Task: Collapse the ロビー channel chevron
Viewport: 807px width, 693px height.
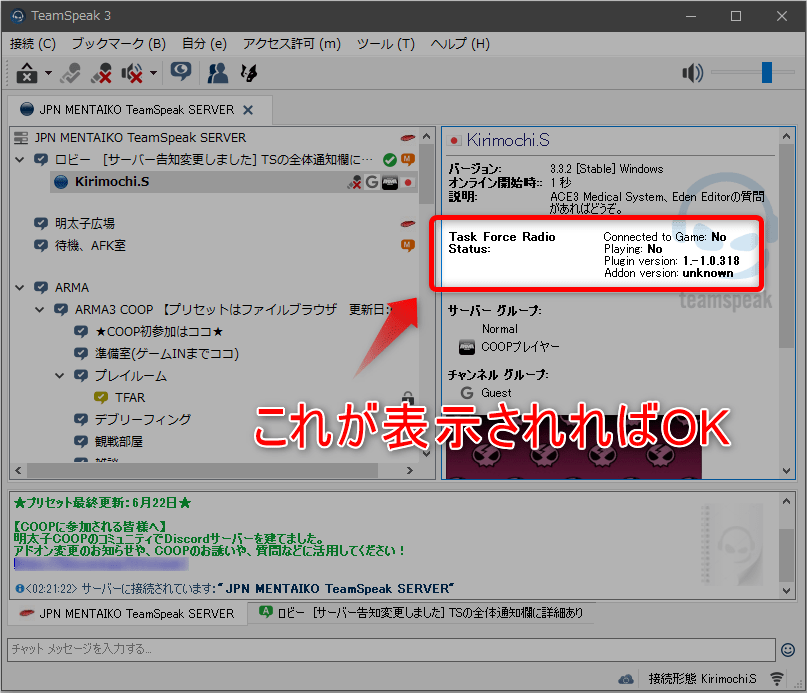Action: click(20, 160)
